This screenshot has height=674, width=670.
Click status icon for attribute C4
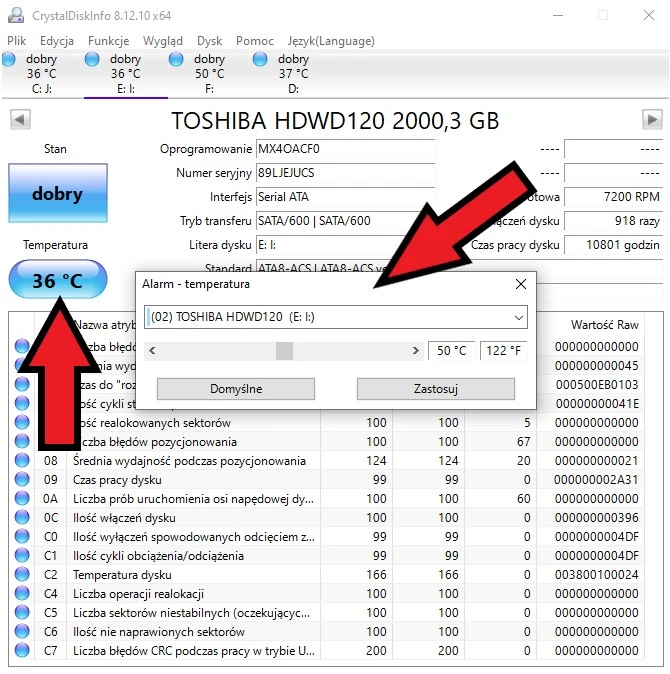[22, 594]
